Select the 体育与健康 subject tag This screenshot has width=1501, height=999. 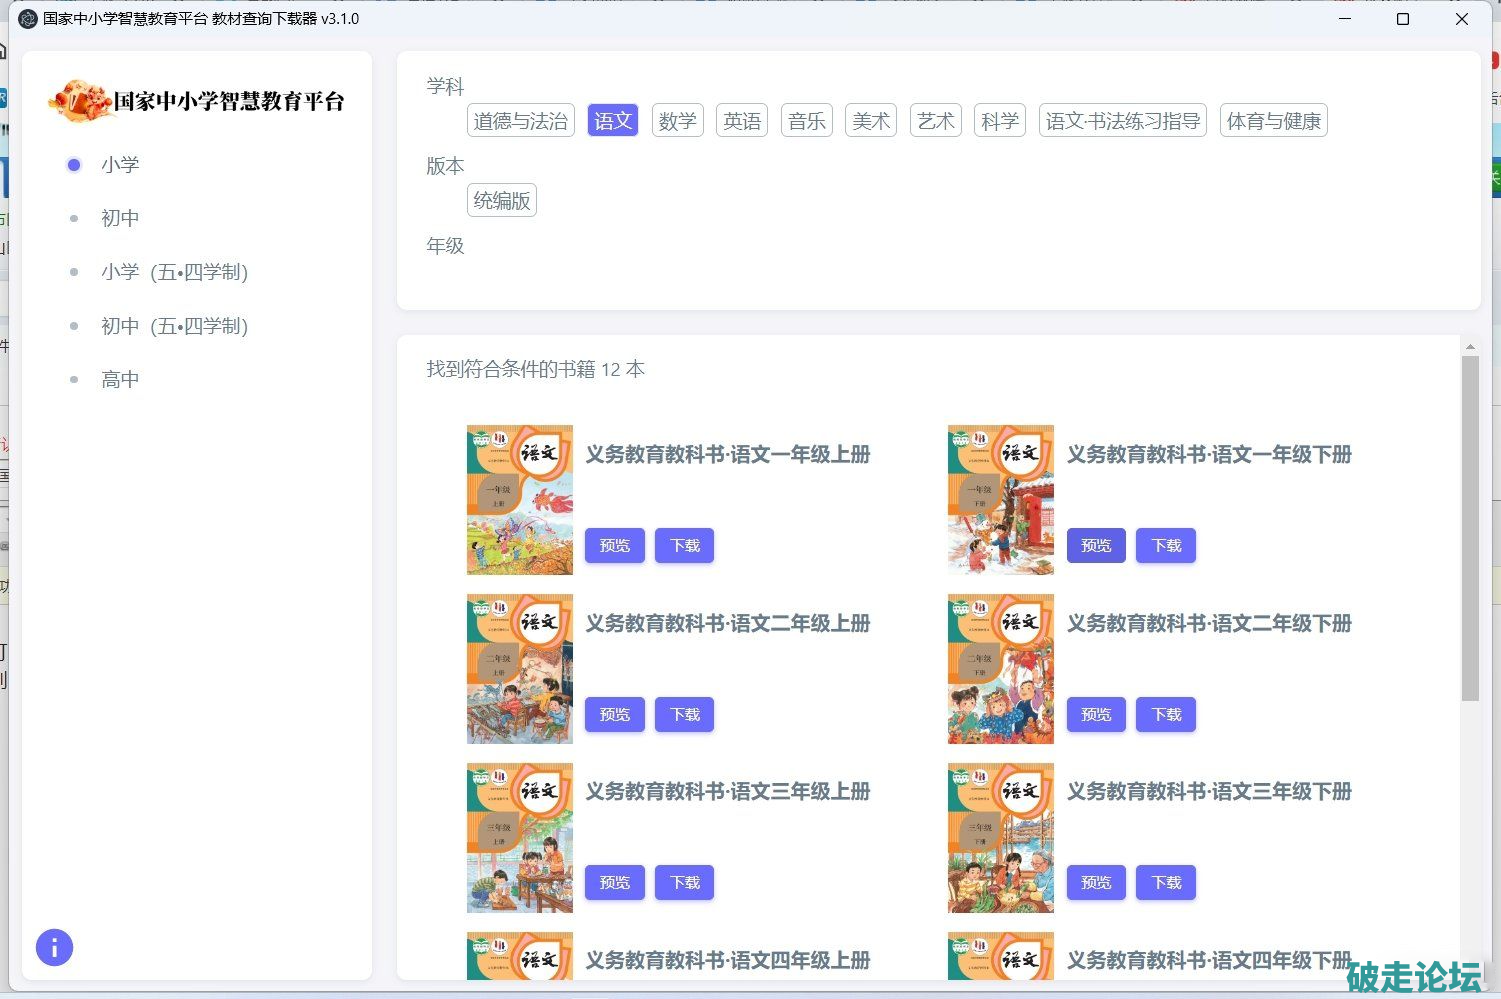(x=1273, y=121)
